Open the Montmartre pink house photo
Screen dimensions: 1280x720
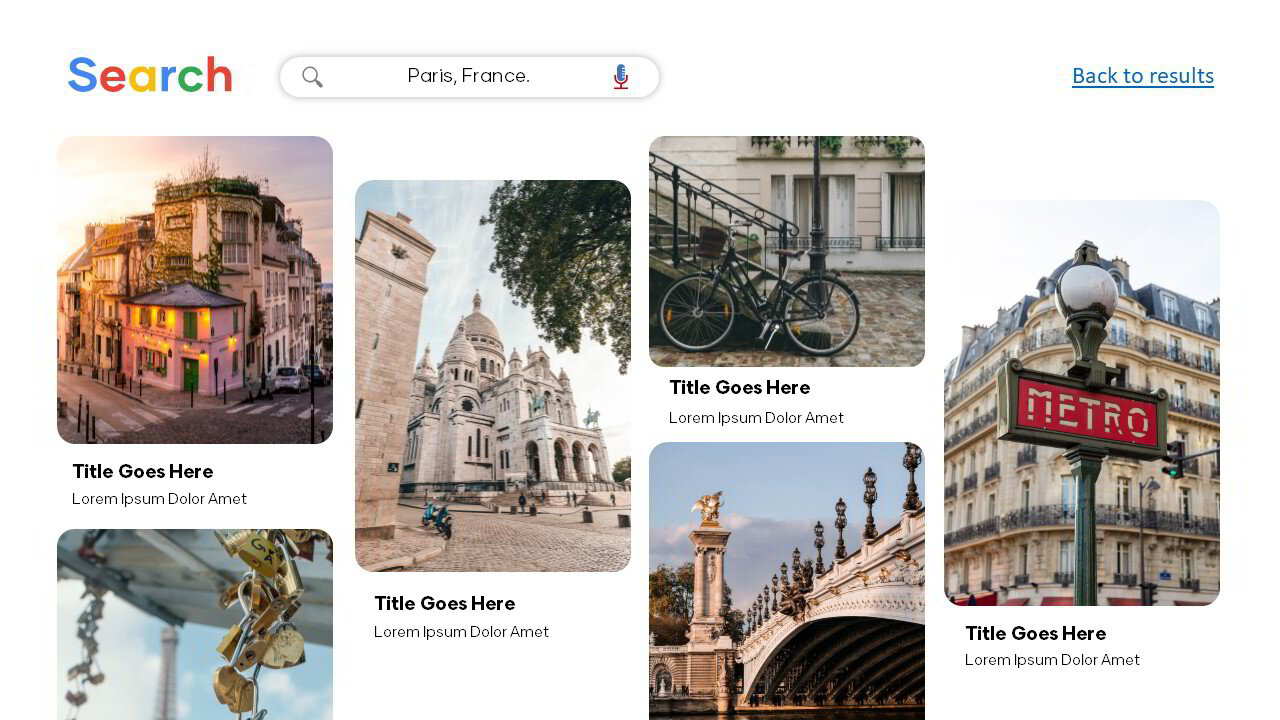tap(195, 290)
